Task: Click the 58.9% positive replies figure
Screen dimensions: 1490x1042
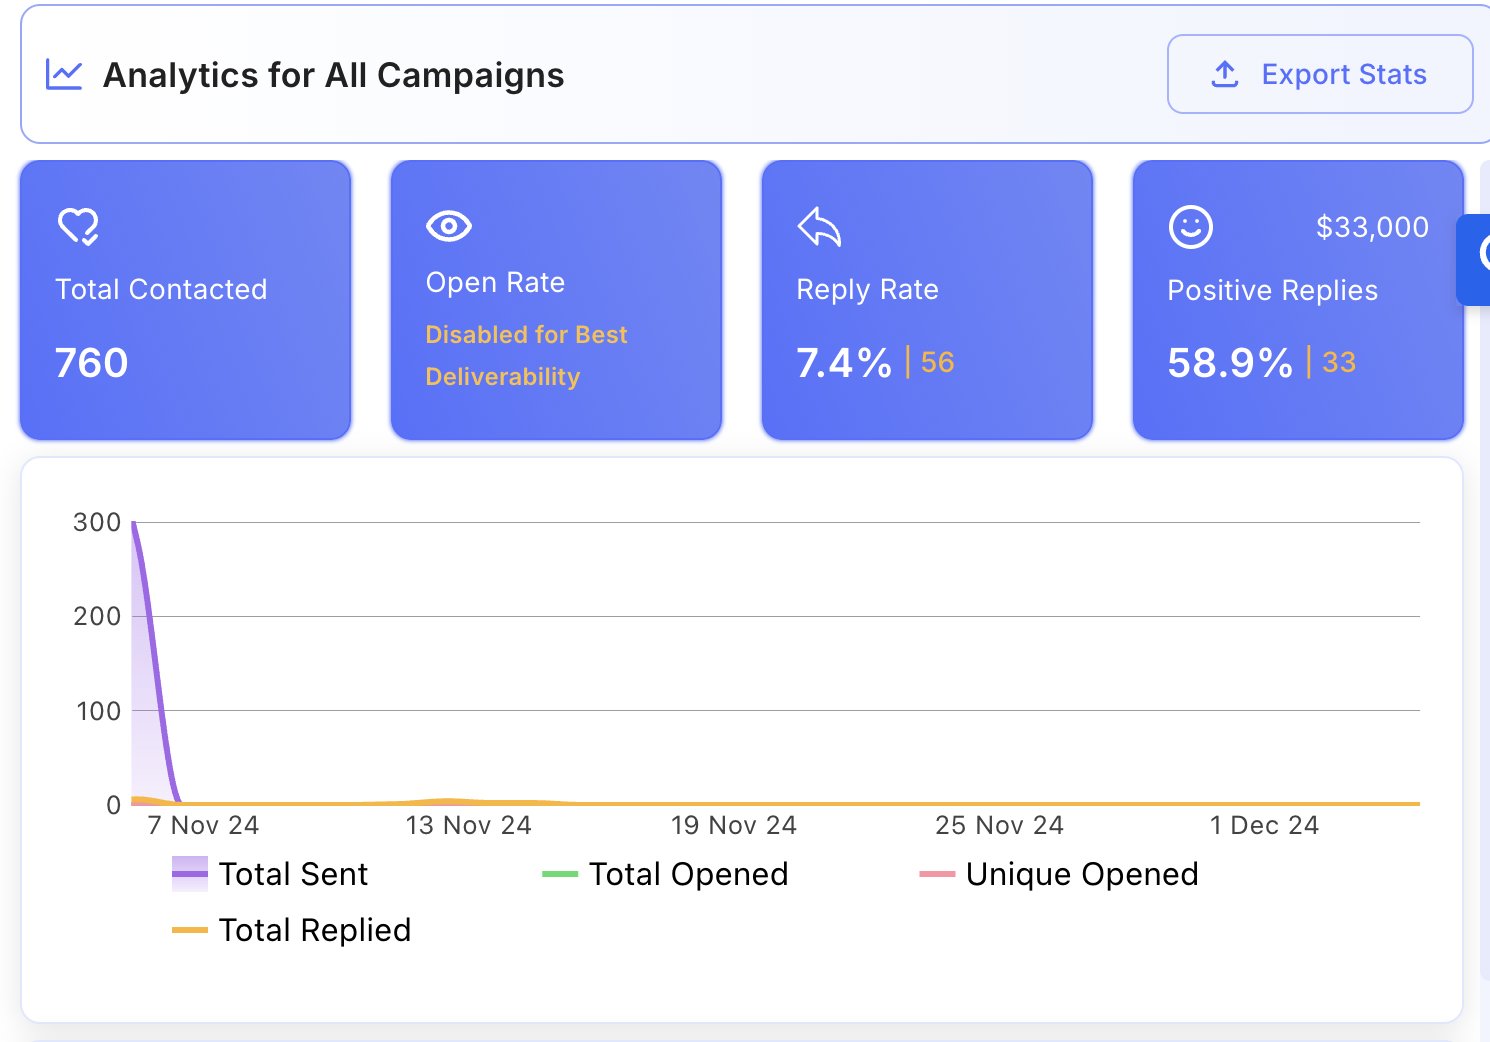Action: coord(1229,363)
